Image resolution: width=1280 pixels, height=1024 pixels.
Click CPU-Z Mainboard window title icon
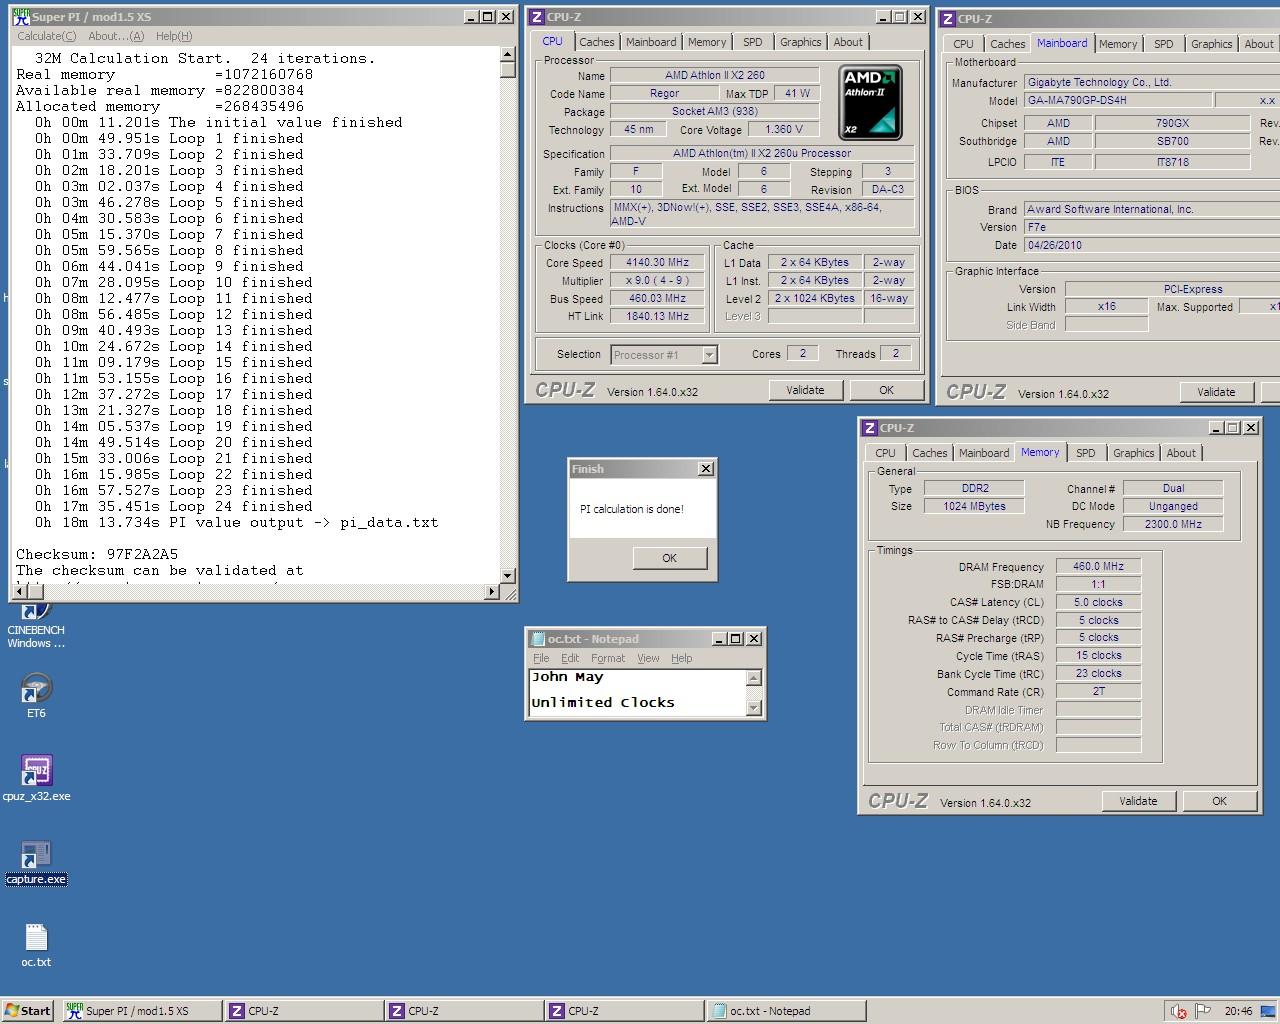click(948, 18)
